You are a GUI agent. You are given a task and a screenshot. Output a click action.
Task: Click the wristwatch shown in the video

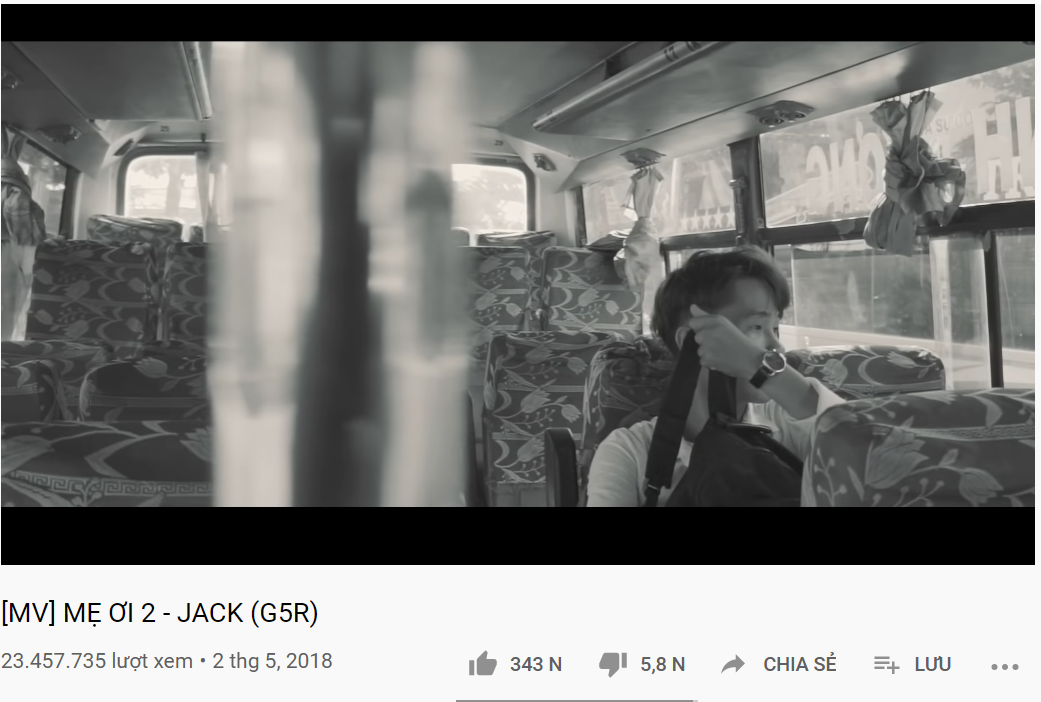pyautogui.click(x=770, y=366)
